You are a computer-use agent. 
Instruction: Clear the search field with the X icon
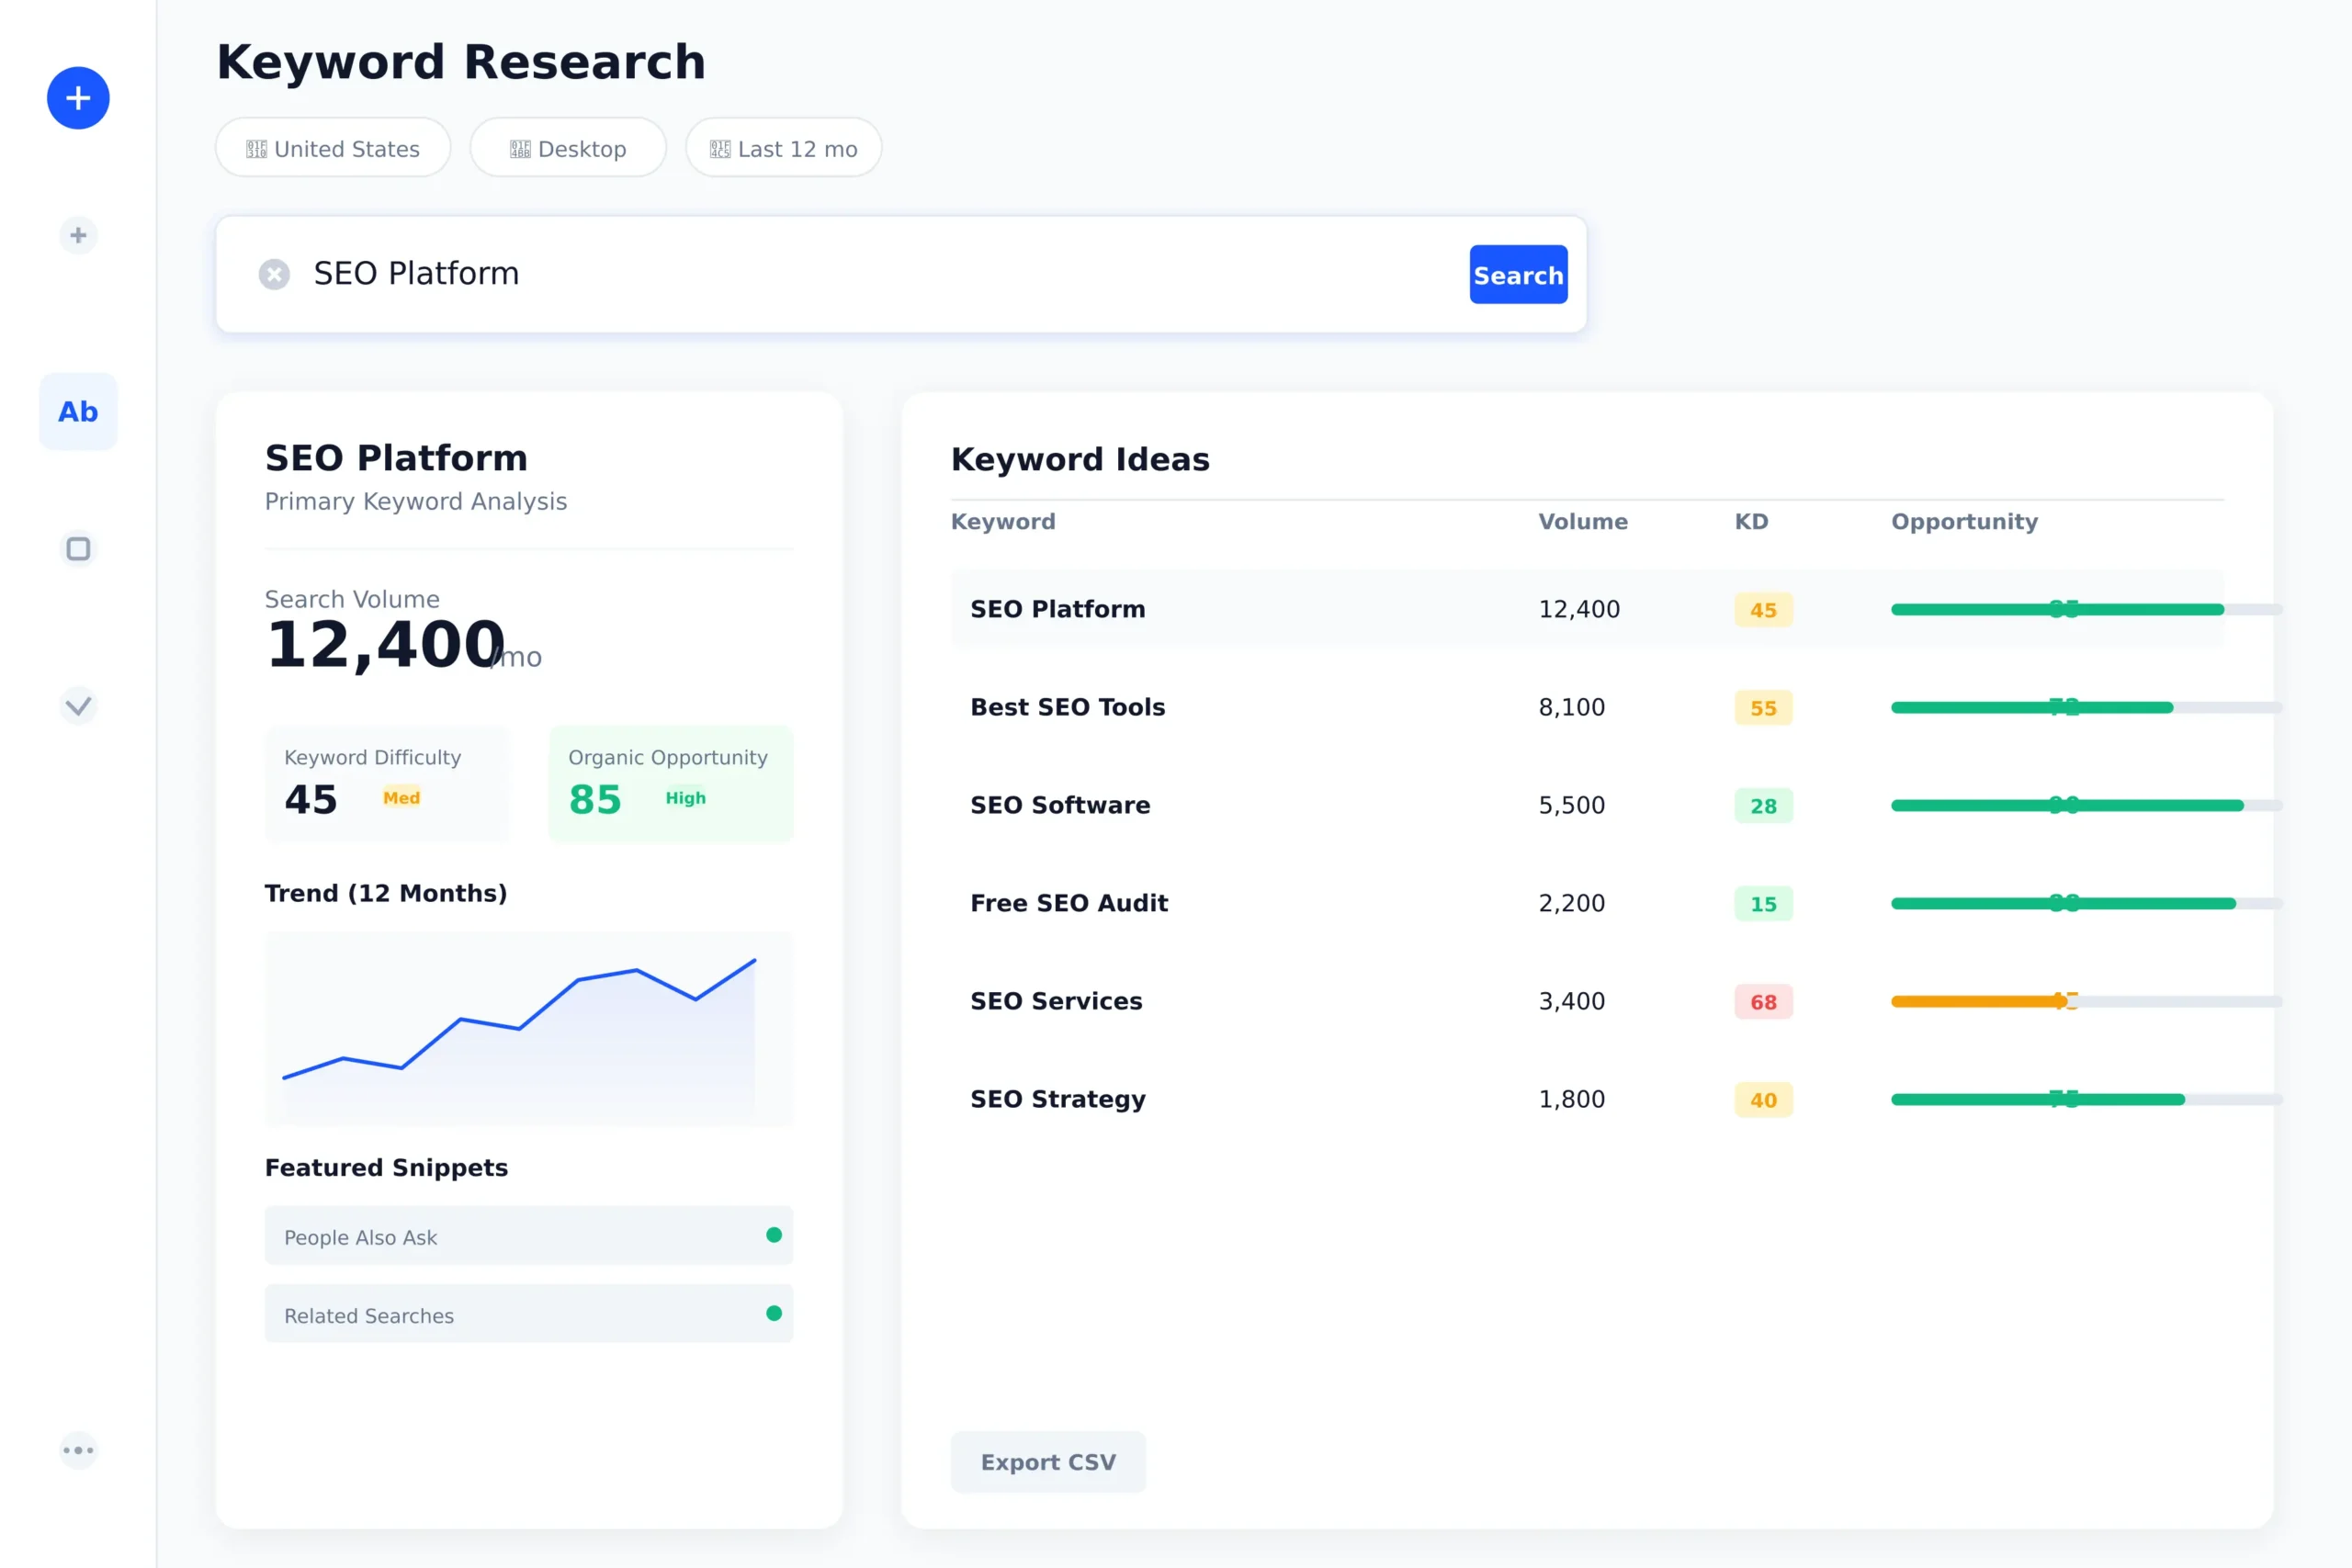click(x=274, y=274)
